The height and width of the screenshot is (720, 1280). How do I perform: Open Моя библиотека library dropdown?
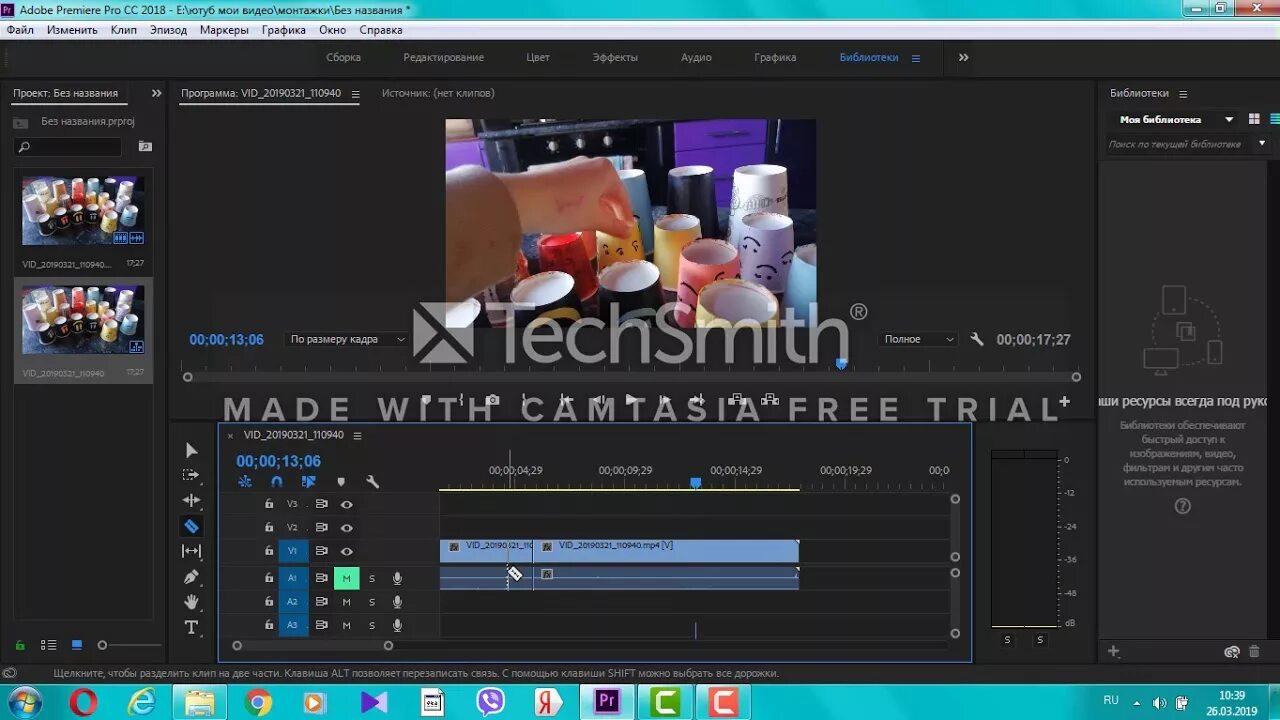pyautogui.click(x=1176, y=119)
